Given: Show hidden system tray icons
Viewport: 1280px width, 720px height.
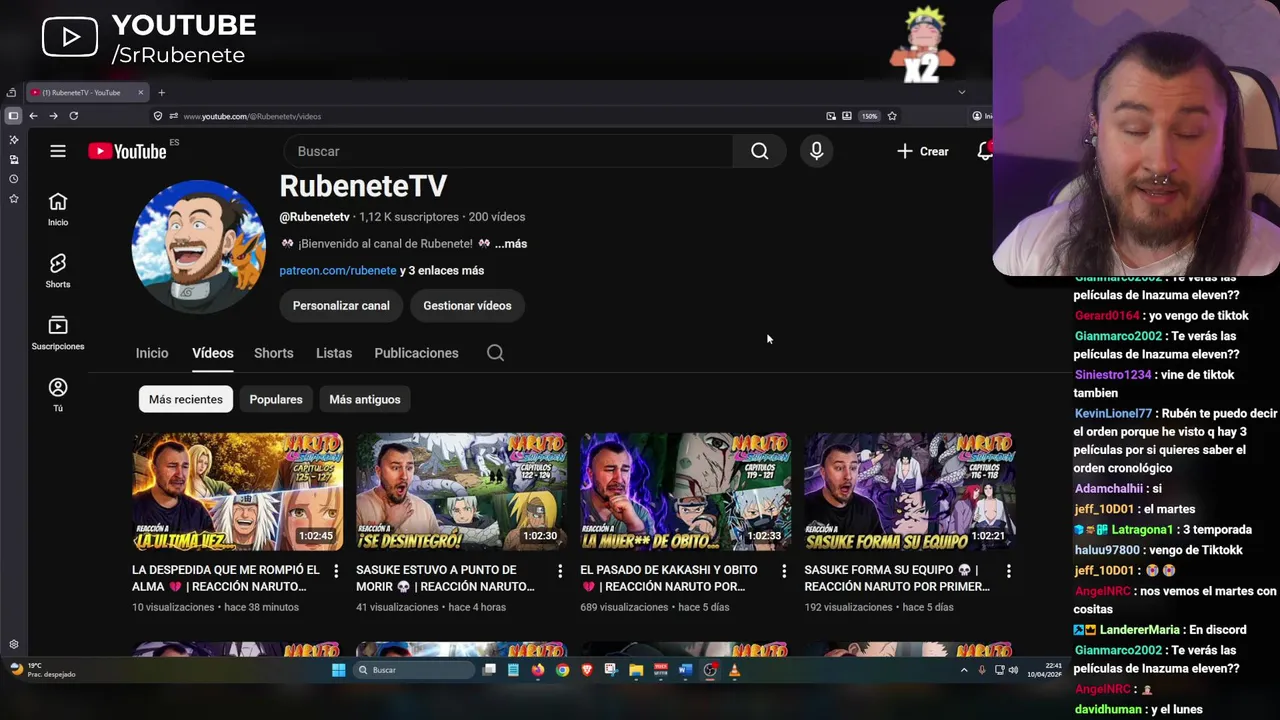Looking at the screenshot, I should tap(964, 670).
